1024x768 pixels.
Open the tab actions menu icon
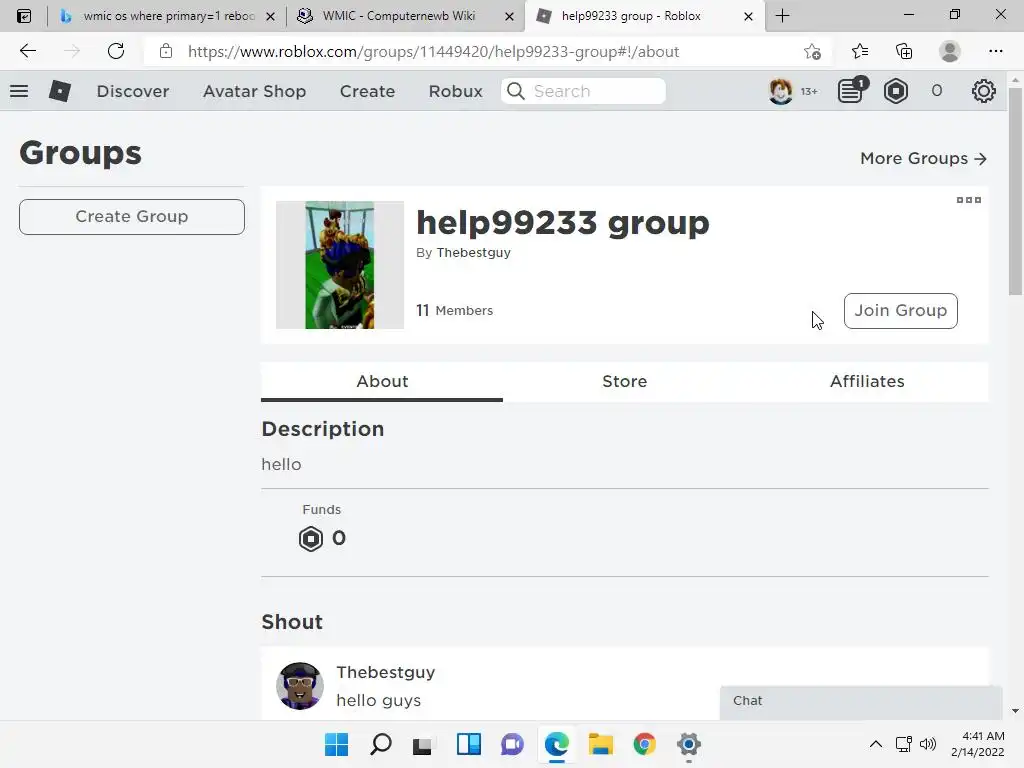point(24,16)
